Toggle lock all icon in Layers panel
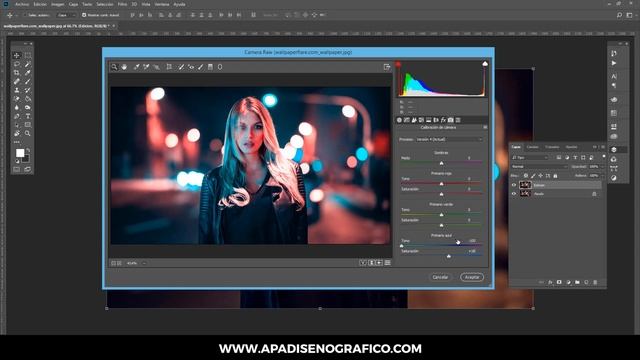The image size is (640, 360). coord(555,176)
